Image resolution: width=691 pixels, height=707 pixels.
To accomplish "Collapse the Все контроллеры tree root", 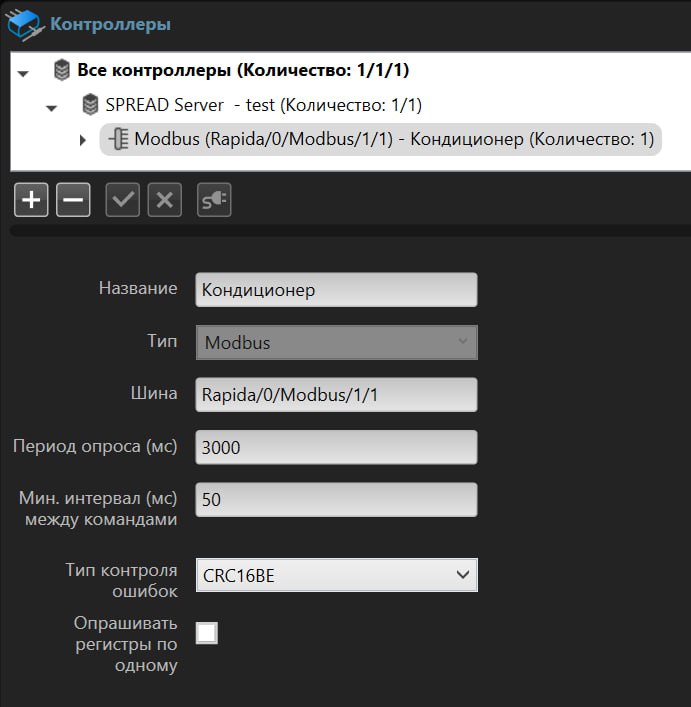I will [x=23, y=73].
